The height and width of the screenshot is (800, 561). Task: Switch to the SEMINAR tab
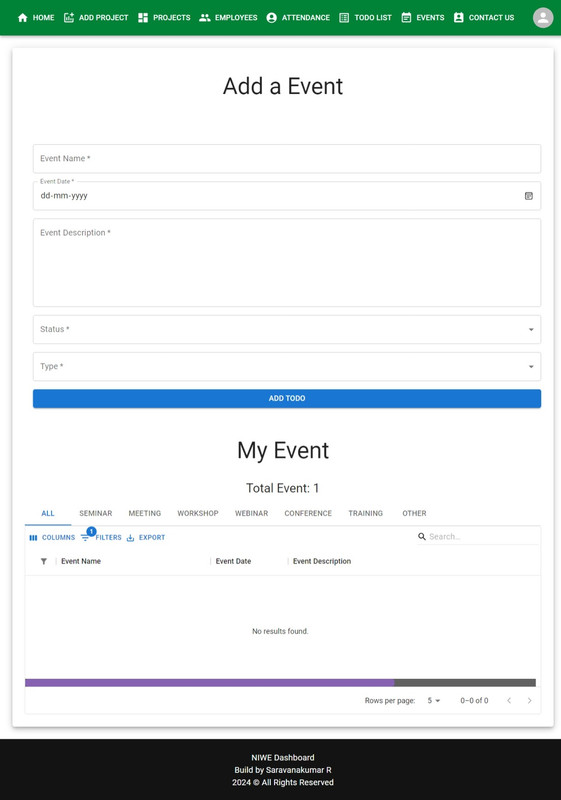[x=95, y=513]
